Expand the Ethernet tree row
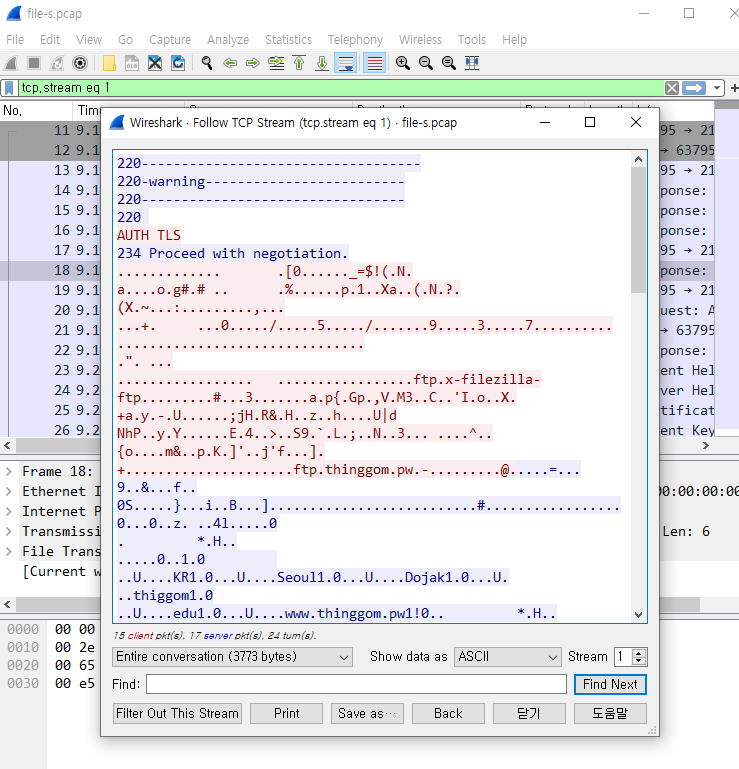The image size is (739, 769). [8, 492]
